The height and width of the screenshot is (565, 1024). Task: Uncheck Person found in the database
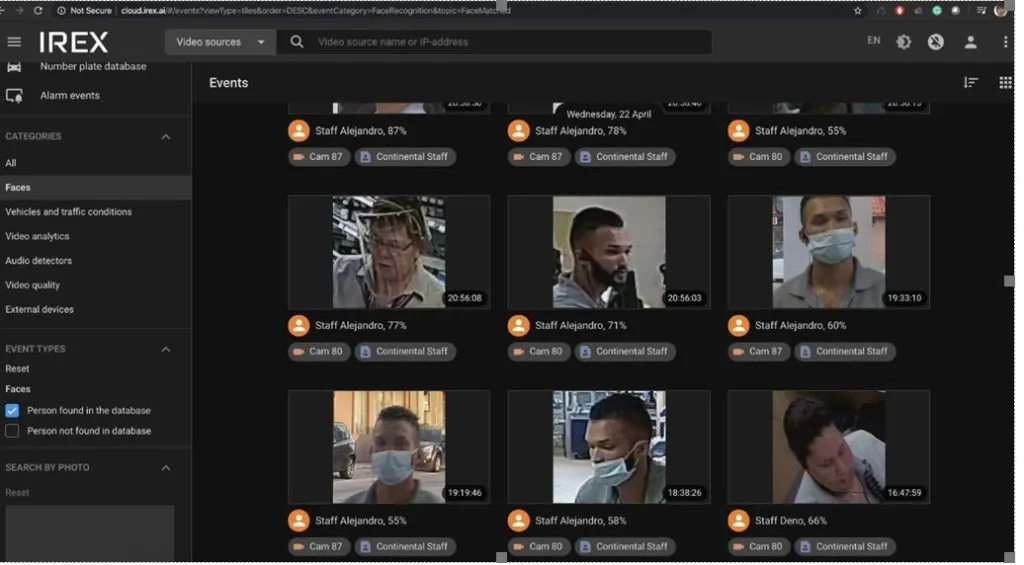coord(12,412)
